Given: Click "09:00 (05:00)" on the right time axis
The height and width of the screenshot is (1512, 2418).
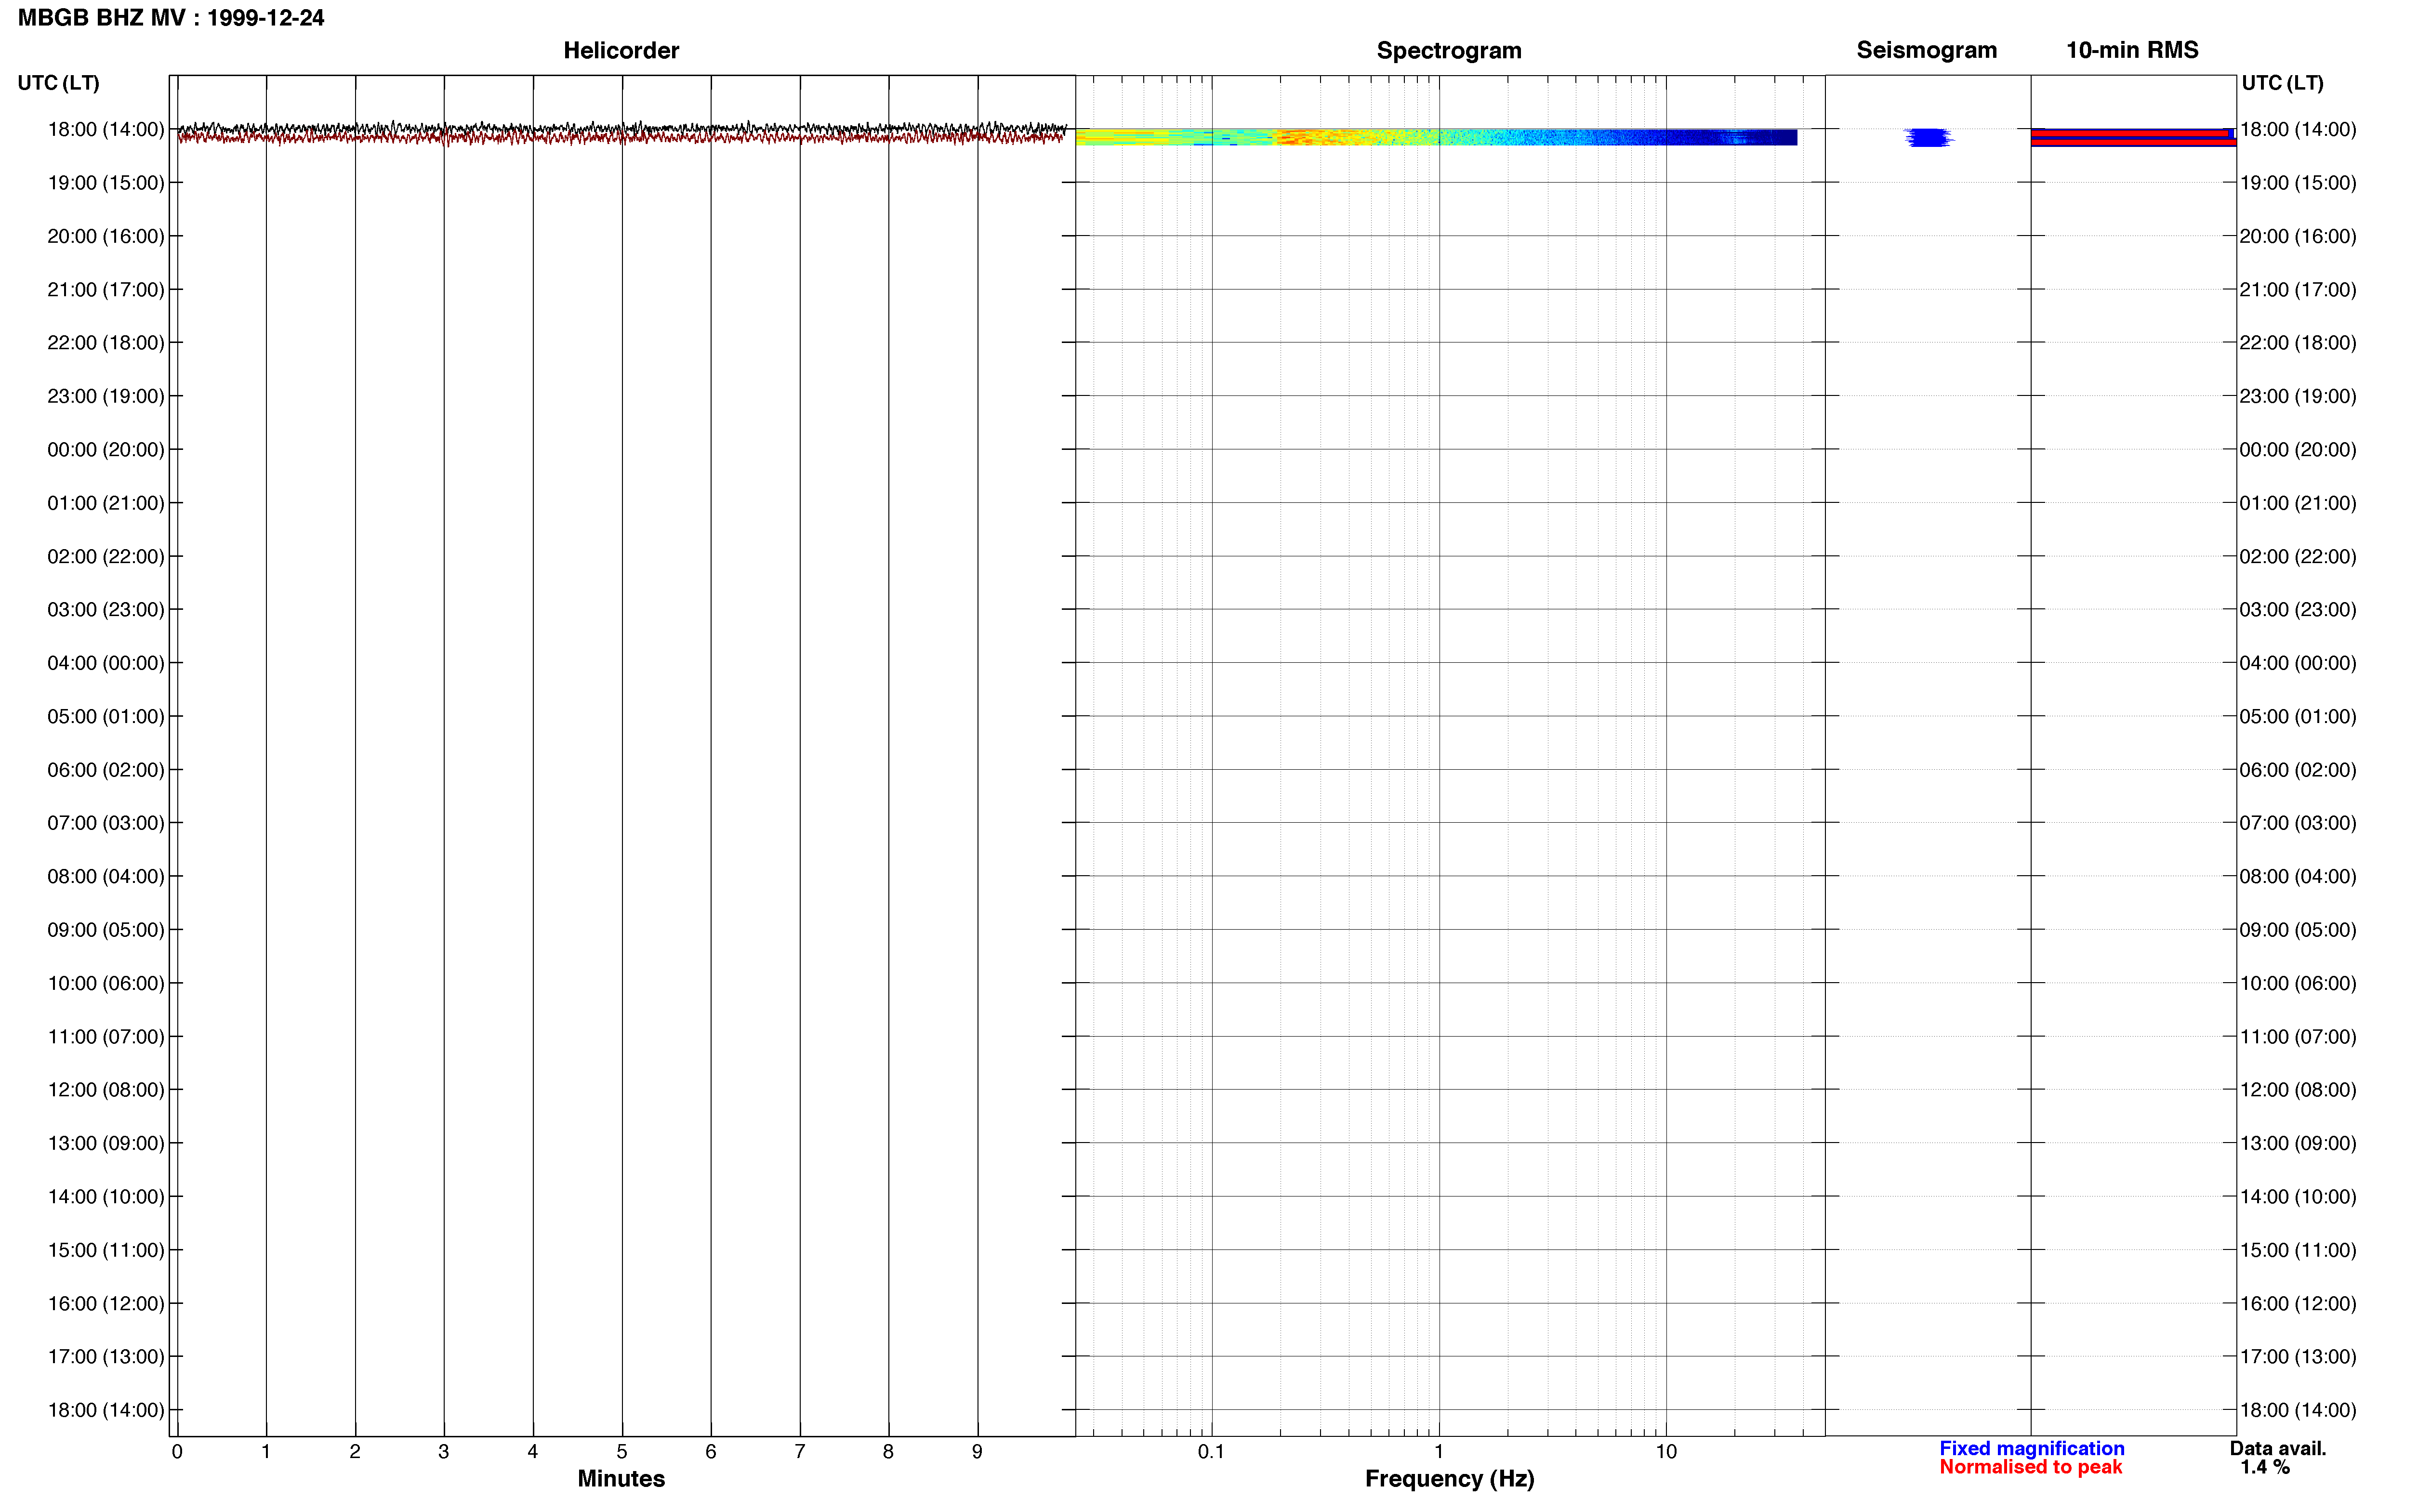Looking at the screenshot, I should [2298, 930].
